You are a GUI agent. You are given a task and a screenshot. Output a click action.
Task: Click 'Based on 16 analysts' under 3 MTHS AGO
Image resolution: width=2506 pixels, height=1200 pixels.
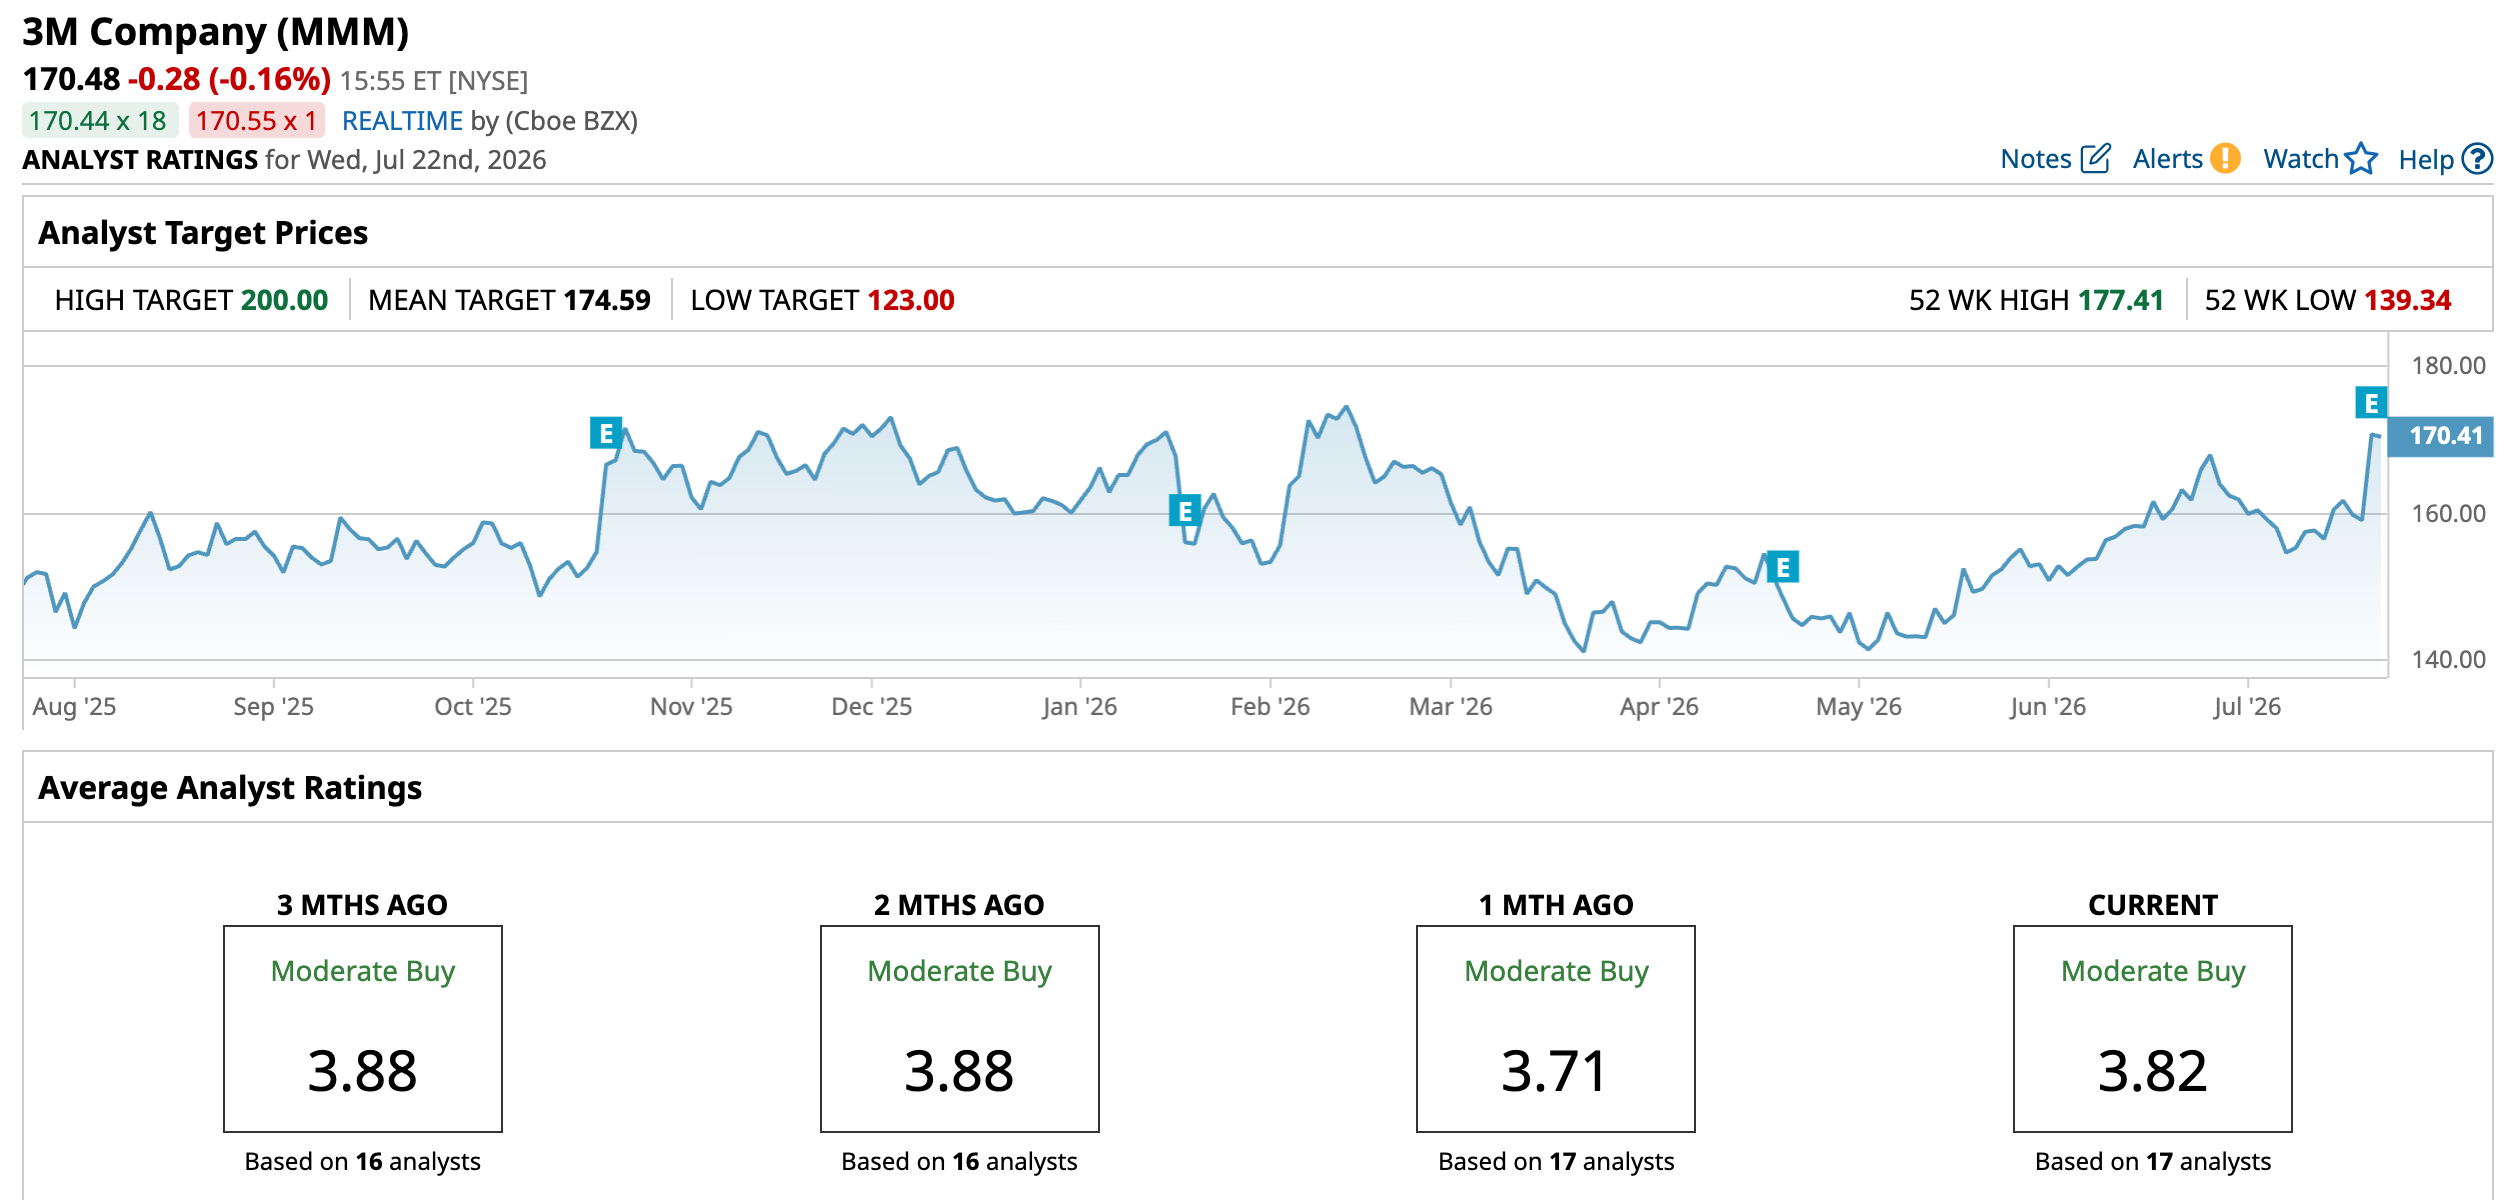363,1162
